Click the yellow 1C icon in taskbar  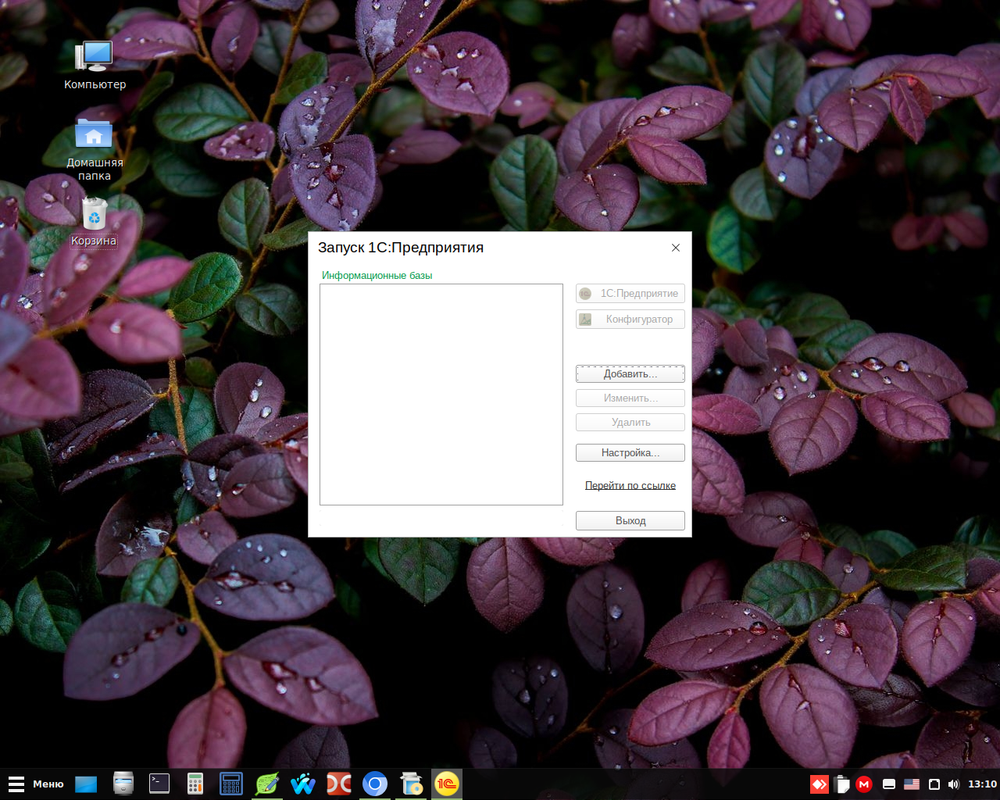pos(447,784)
